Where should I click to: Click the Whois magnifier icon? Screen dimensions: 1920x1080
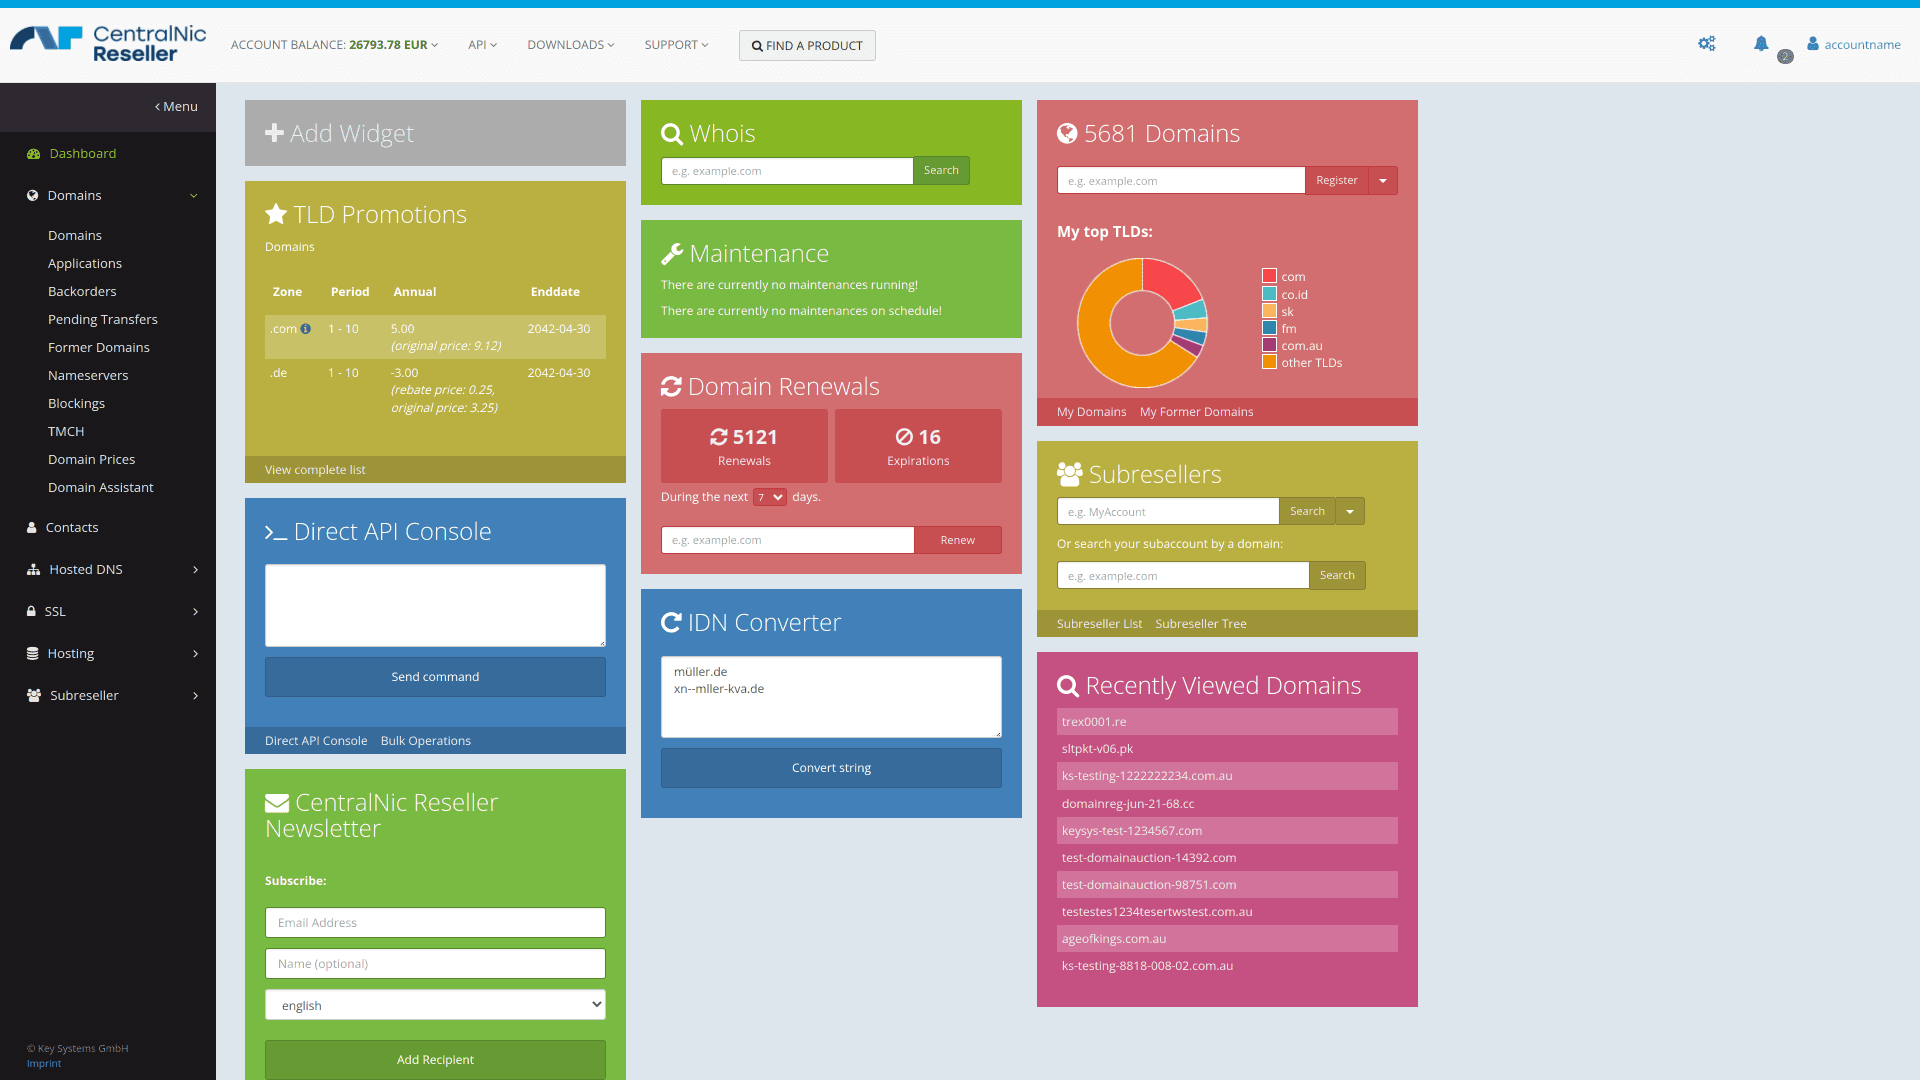671,132
